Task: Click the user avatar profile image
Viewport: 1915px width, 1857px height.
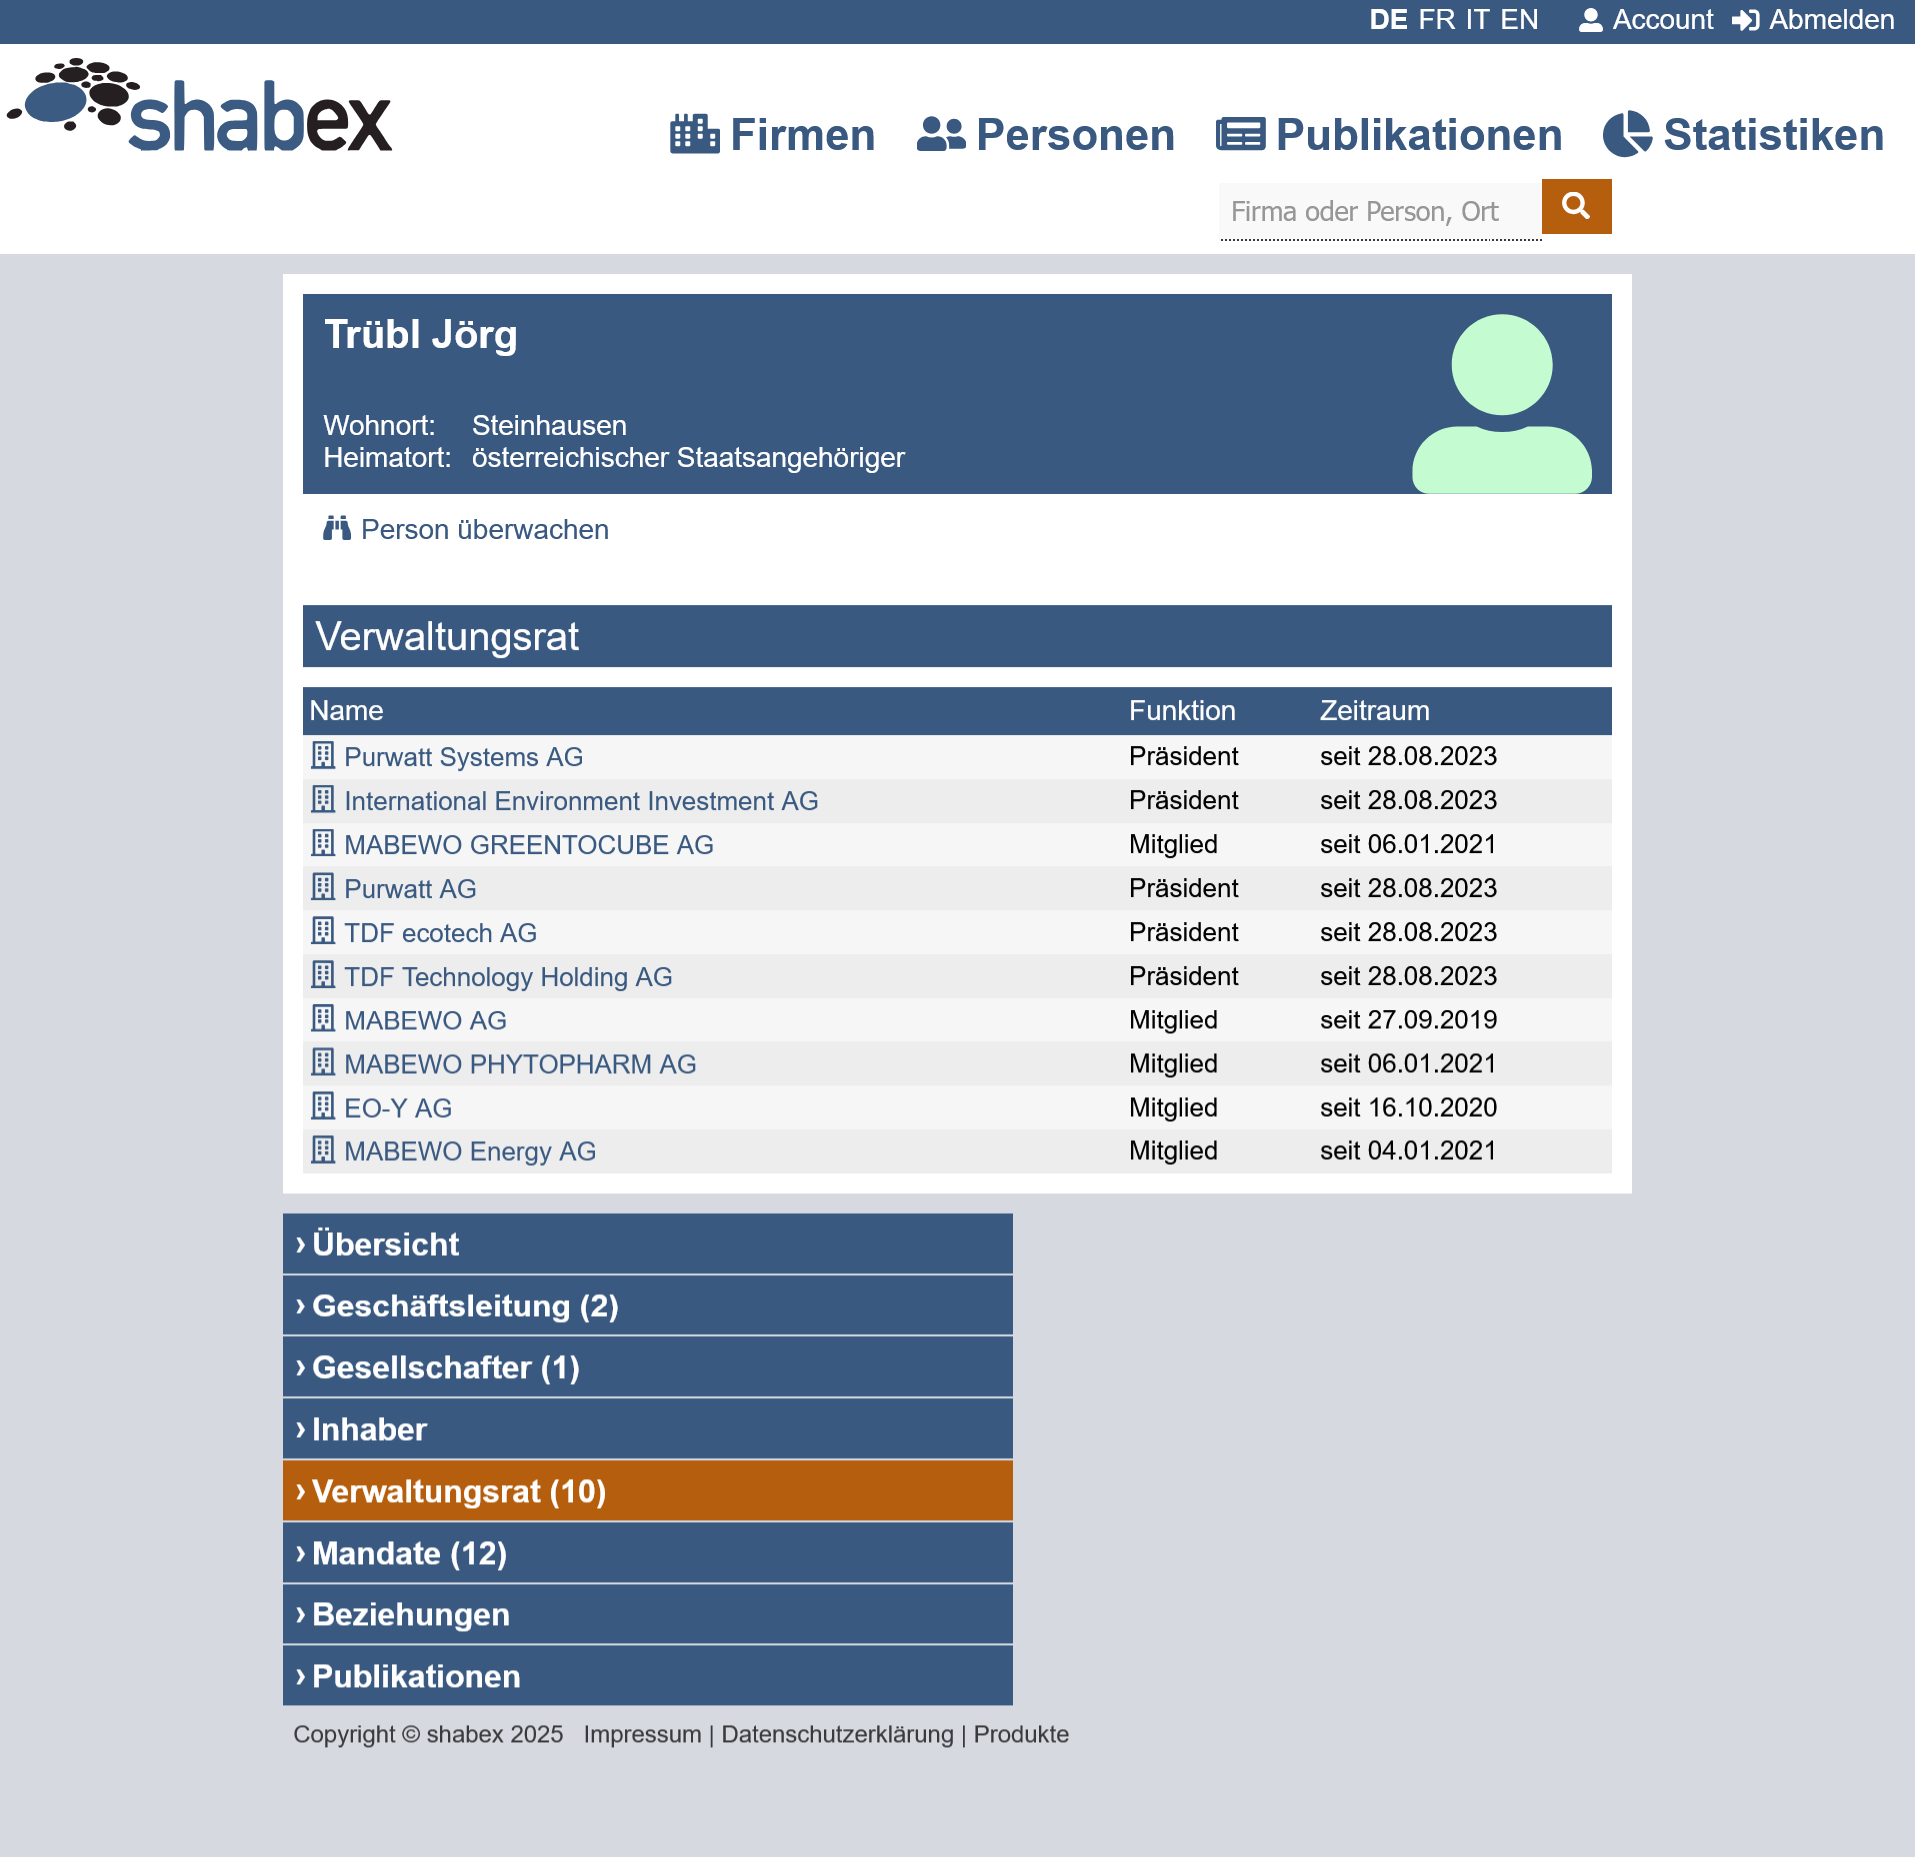Action: (1500, 403)
